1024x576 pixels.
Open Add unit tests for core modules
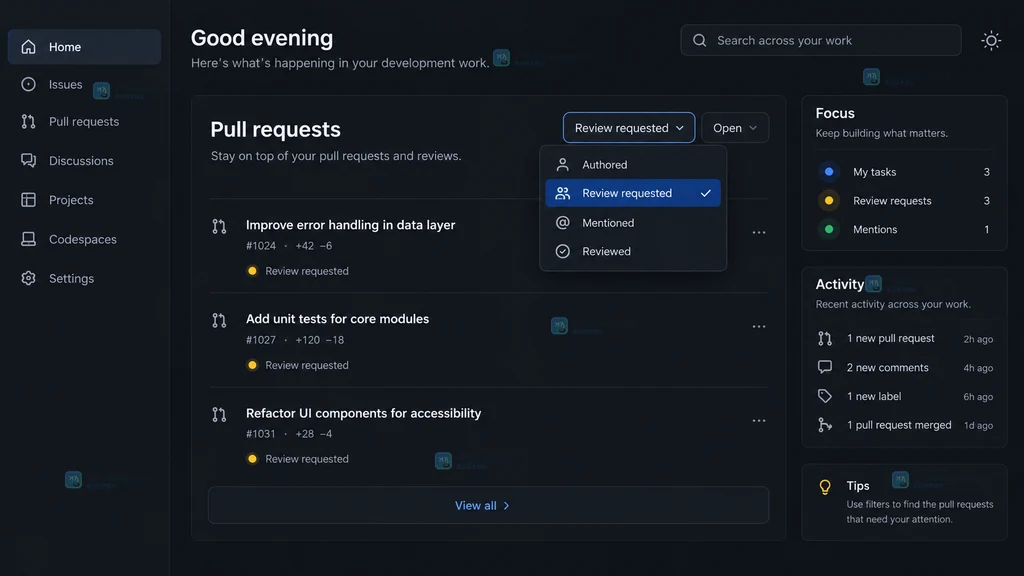click(x=338, y=319)
